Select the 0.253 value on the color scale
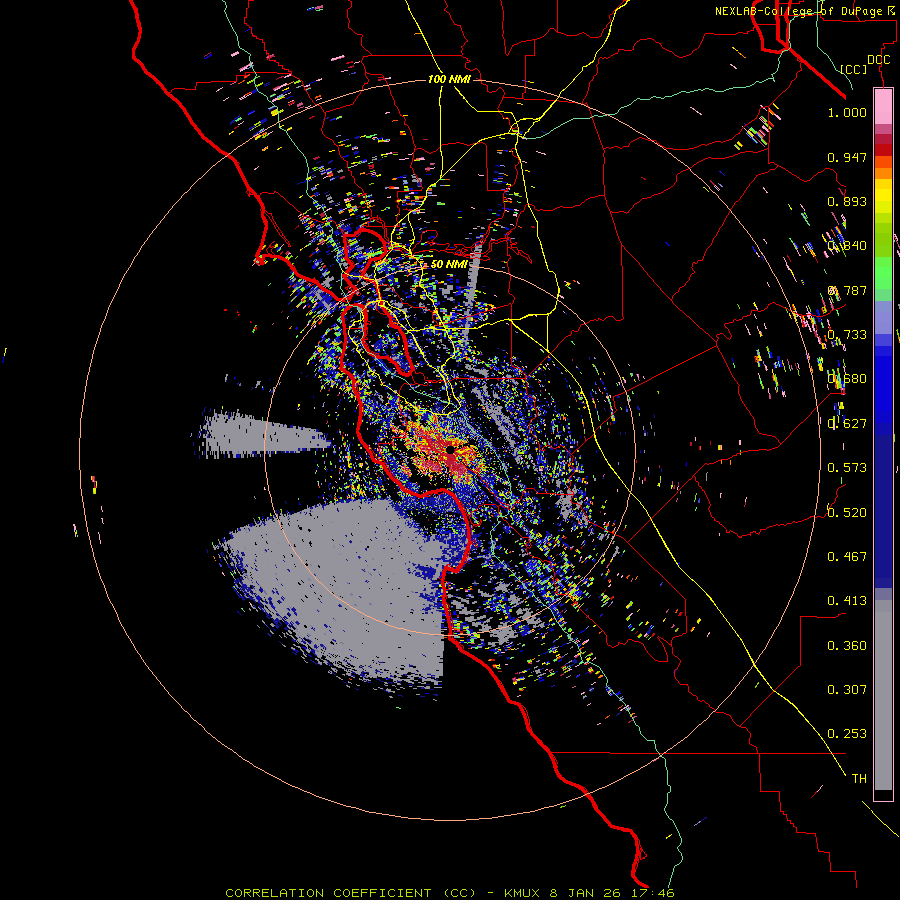This screenshot has width=900, height=900. [847, 734]
